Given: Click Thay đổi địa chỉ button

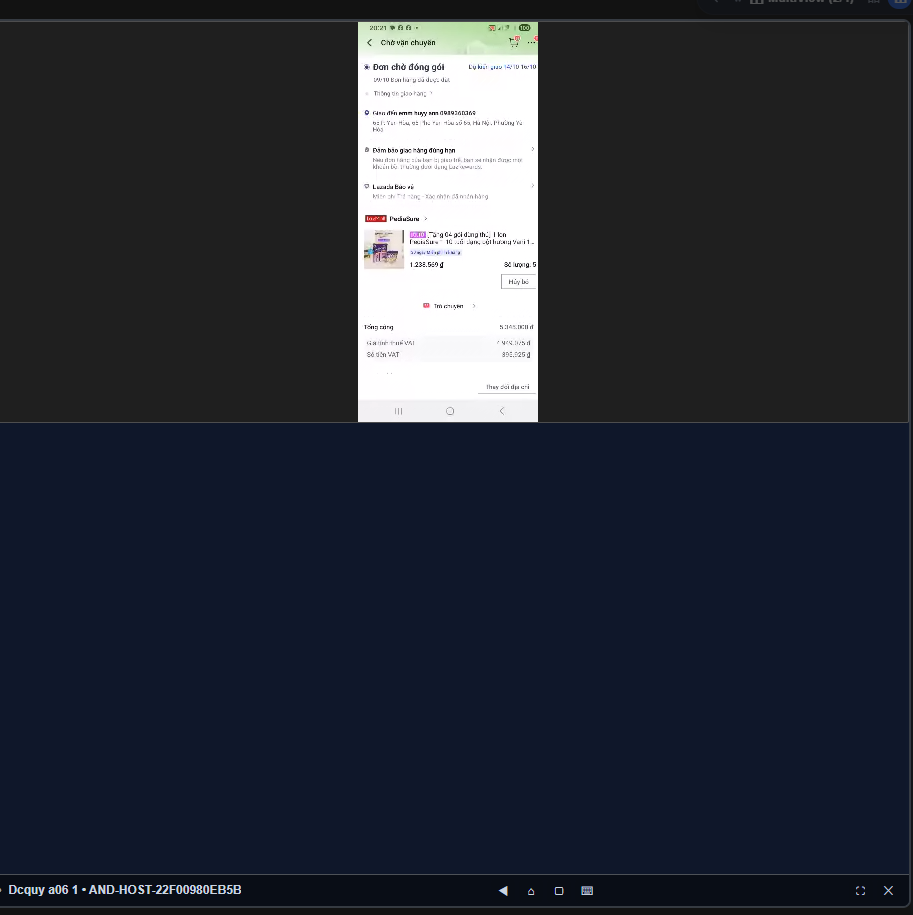Looking at the screenshot, I should (508, 387).
